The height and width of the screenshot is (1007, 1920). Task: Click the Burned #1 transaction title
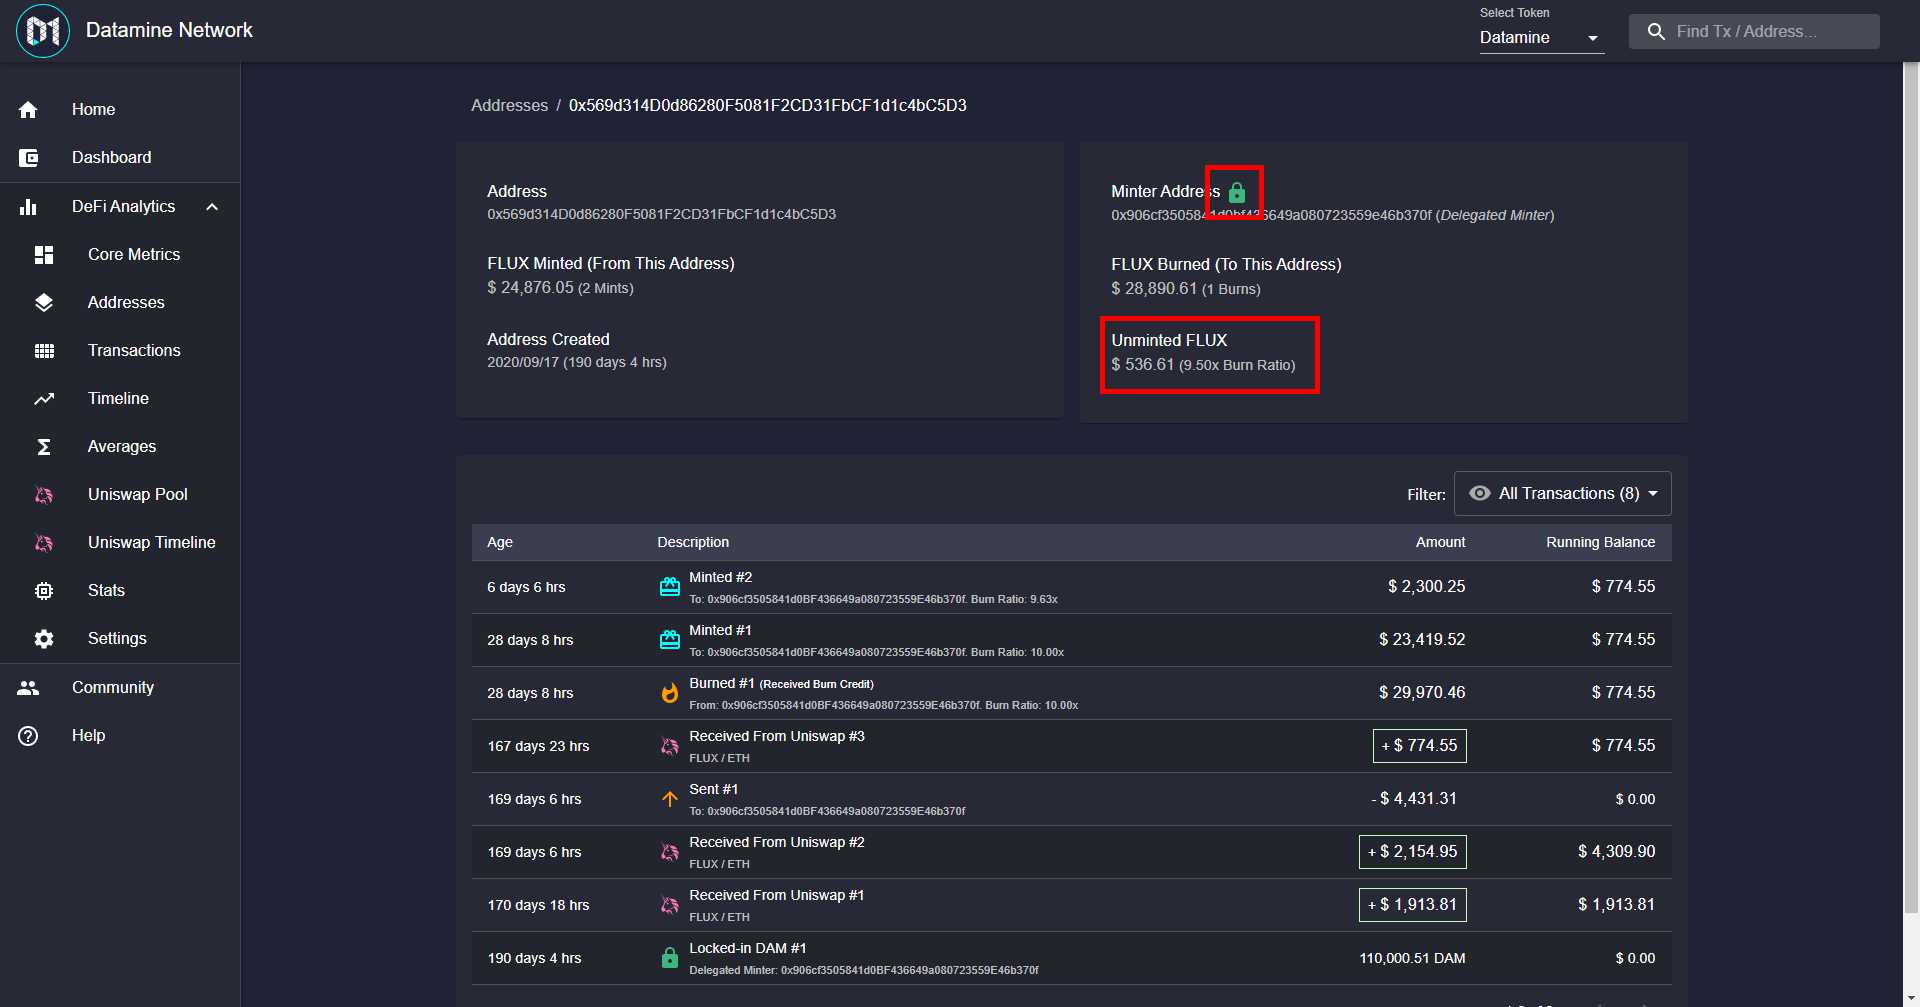[721, 683]
